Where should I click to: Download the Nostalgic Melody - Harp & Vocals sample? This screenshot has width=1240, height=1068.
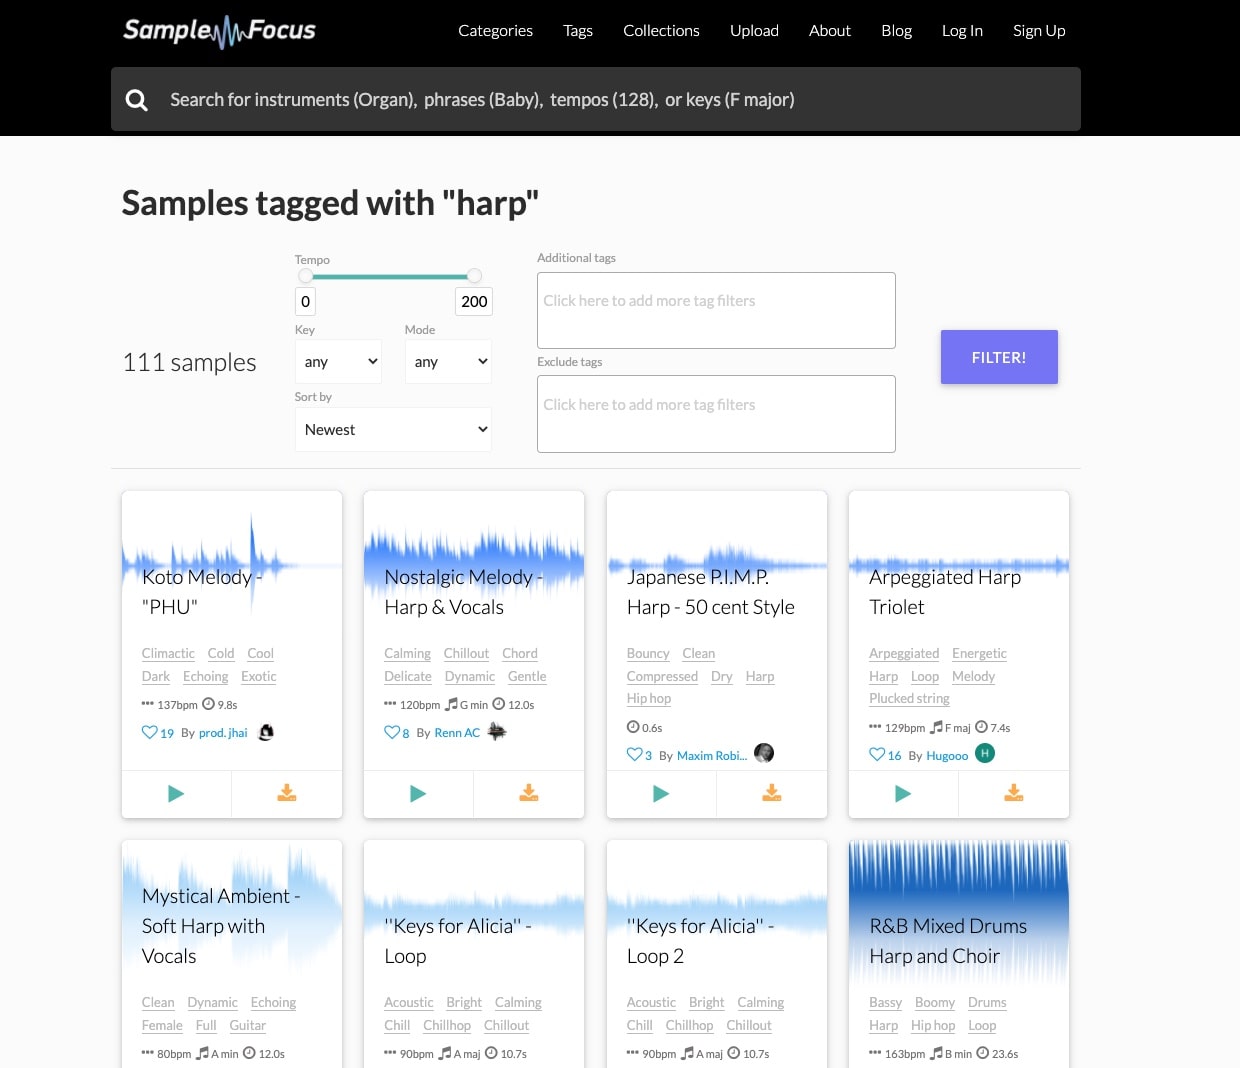pyautogui.click(x=529, y=793)
